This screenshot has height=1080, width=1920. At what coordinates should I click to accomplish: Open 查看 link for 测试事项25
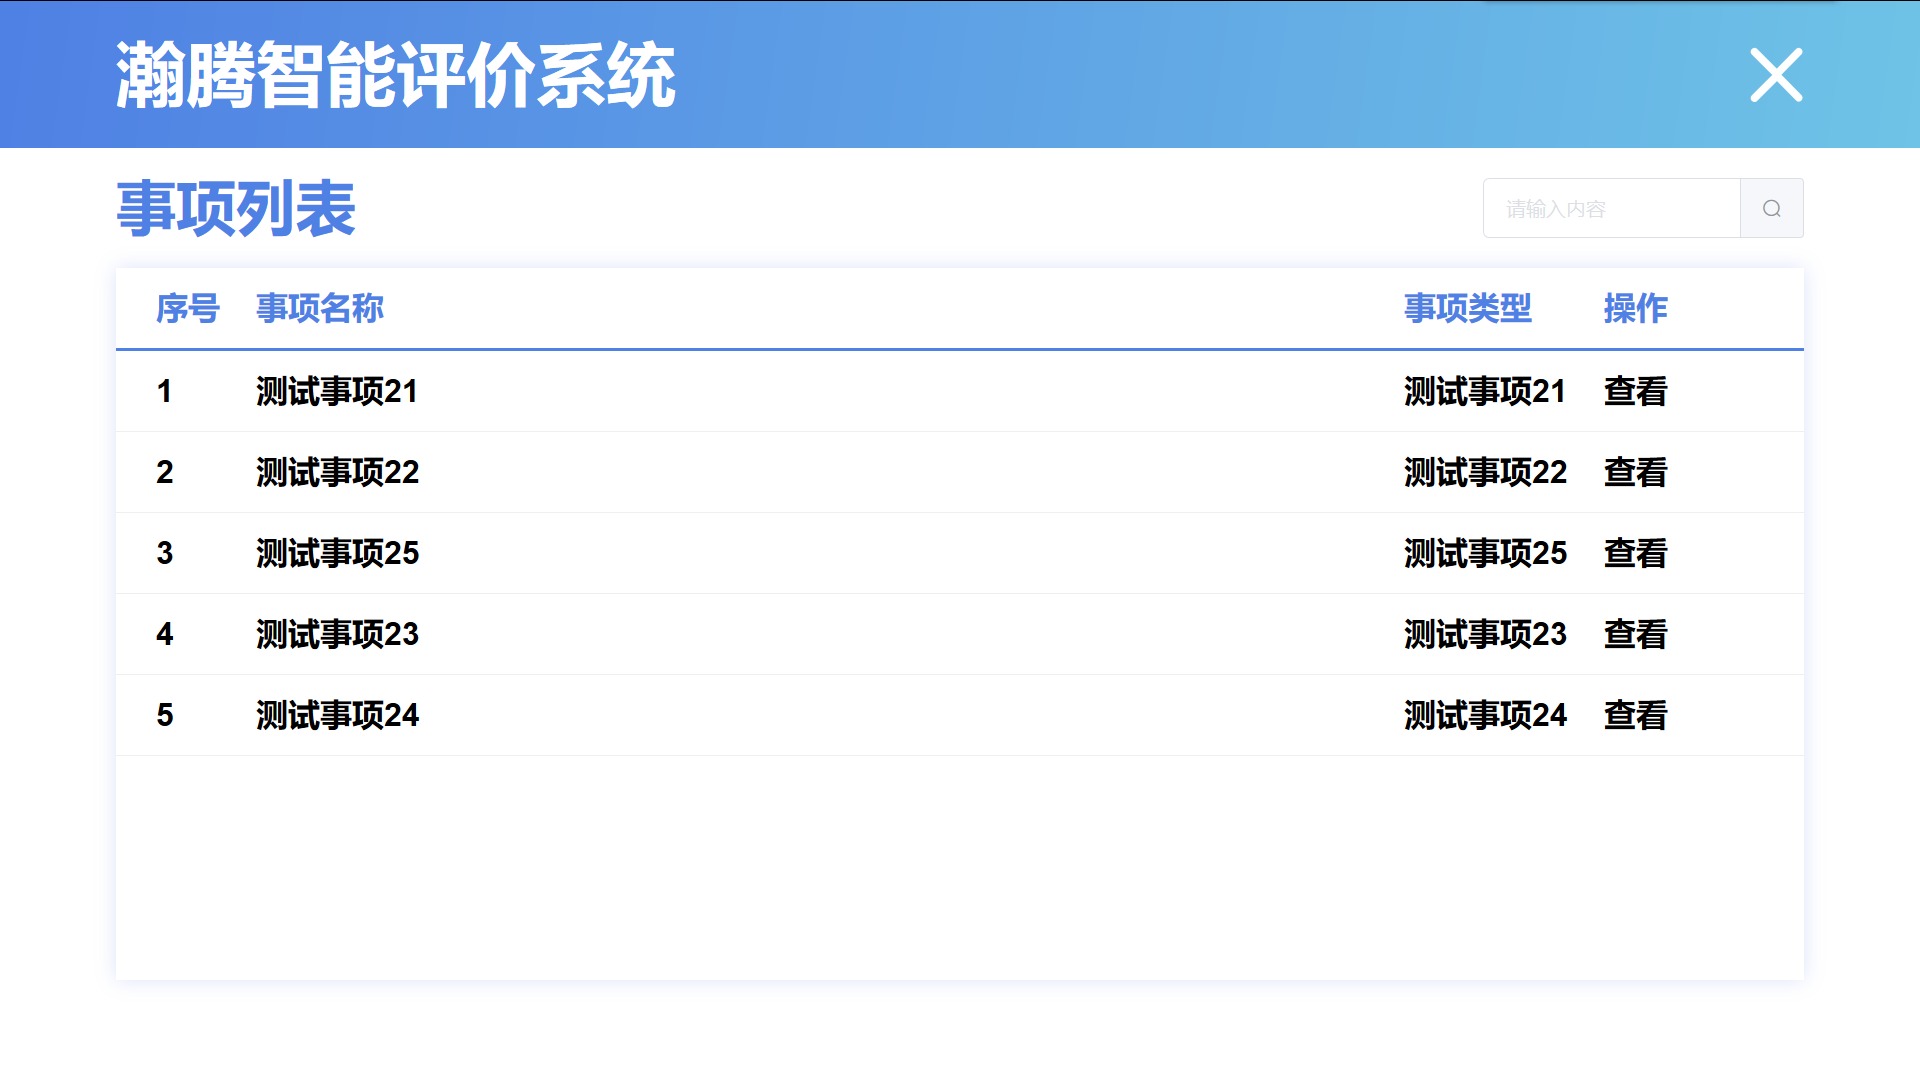click(x=1635, y=553)
